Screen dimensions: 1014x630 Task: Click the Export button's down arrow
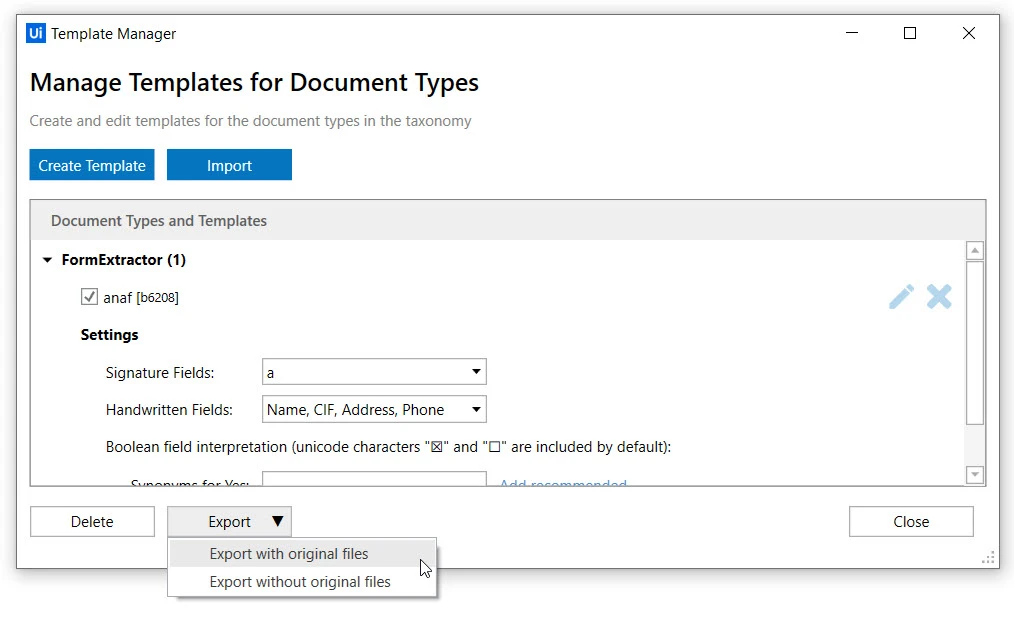tap(278, 521)
